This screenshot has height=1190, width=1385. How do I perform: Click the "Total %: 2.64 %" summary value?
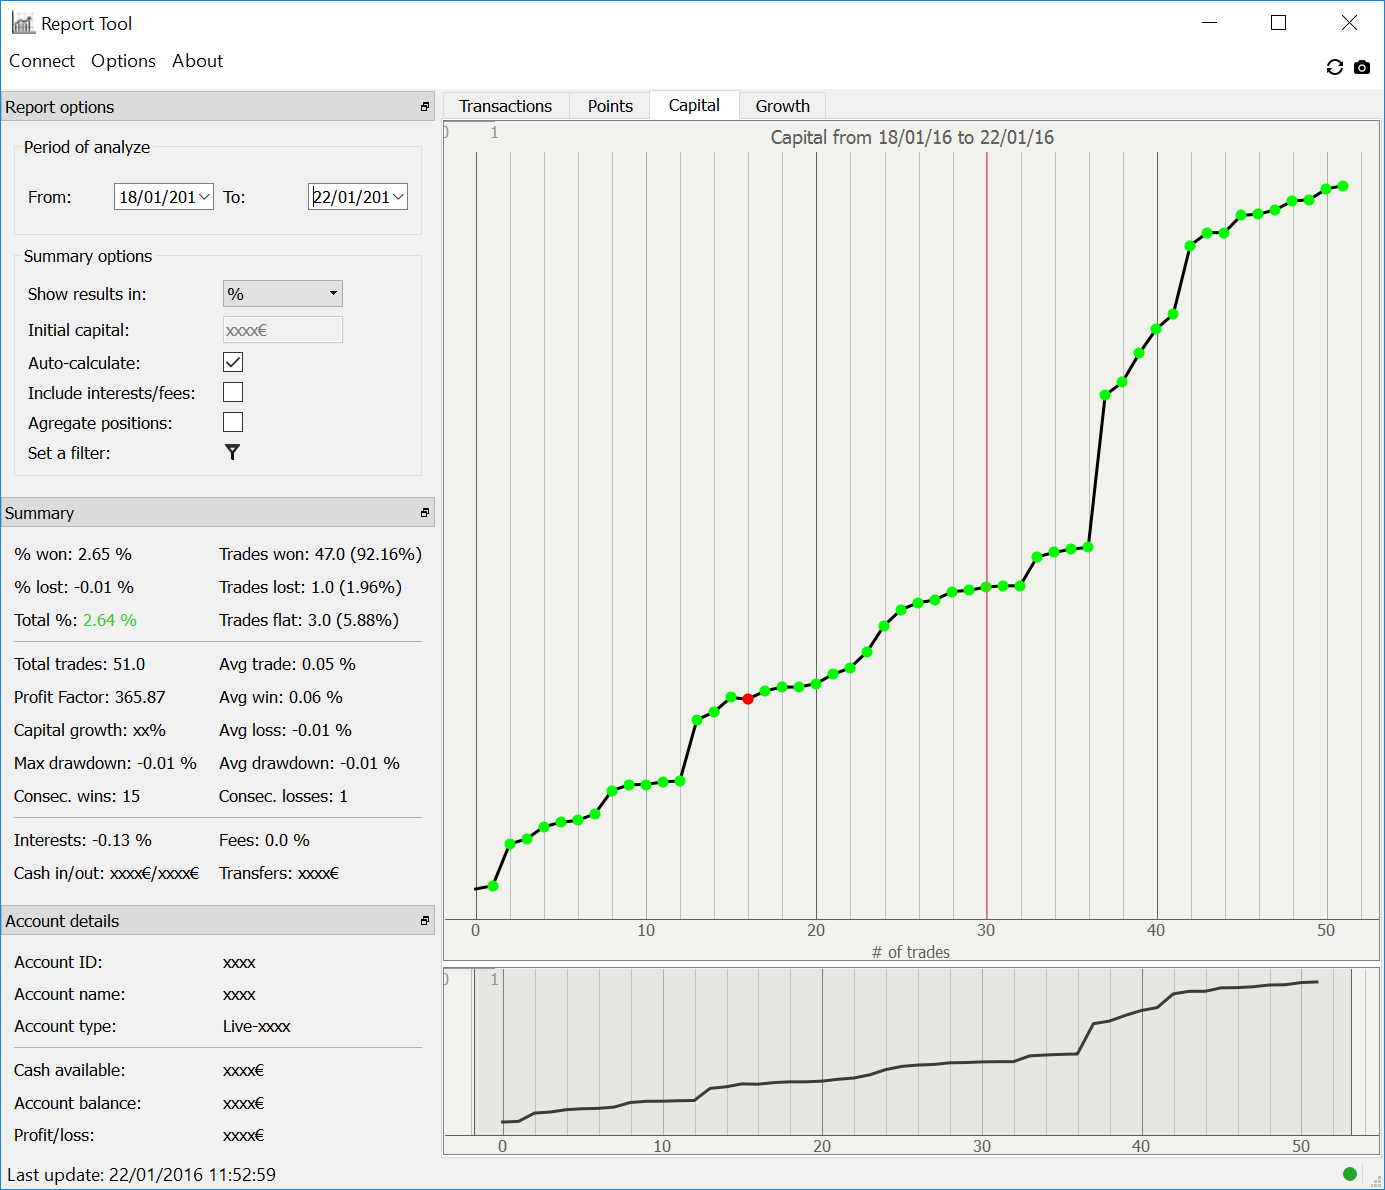point(76,620)
